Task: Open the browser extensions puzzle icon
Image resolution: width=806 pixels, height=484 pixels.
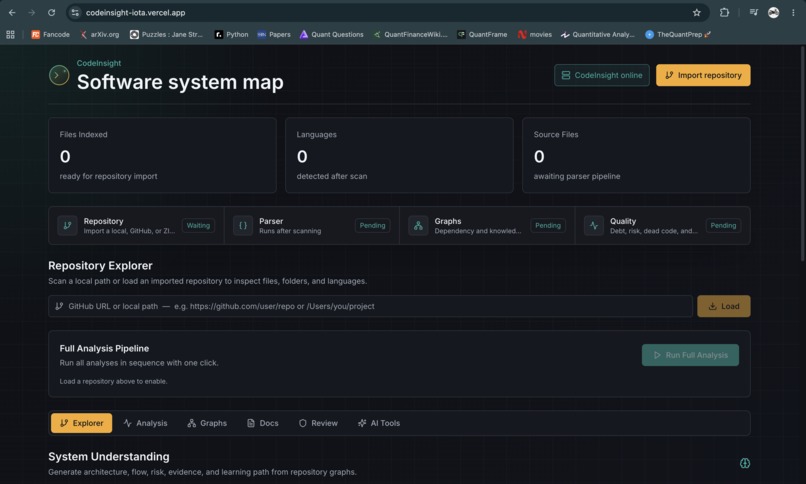Action: point(724,12)
